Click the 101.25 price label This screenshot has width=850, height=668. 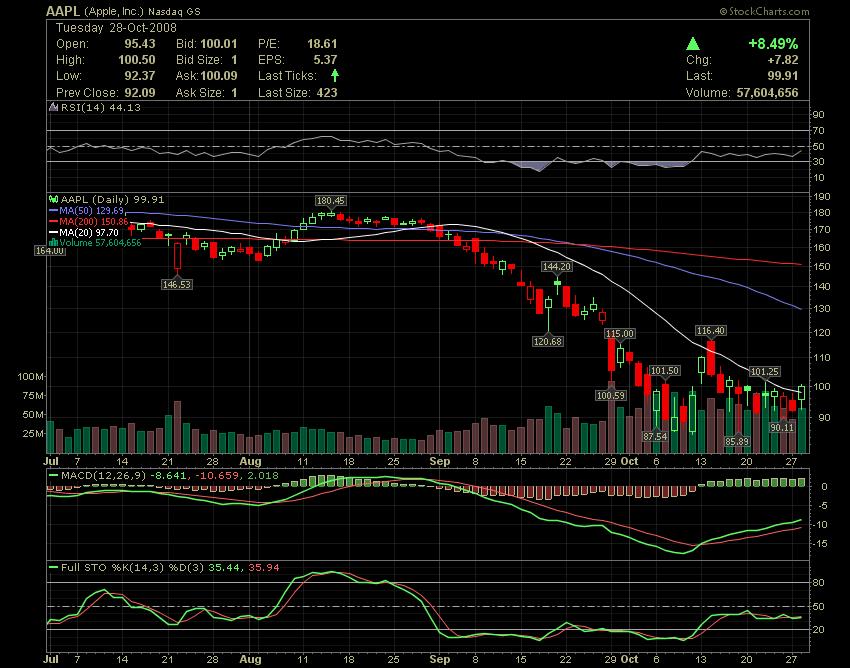(764, 371)
